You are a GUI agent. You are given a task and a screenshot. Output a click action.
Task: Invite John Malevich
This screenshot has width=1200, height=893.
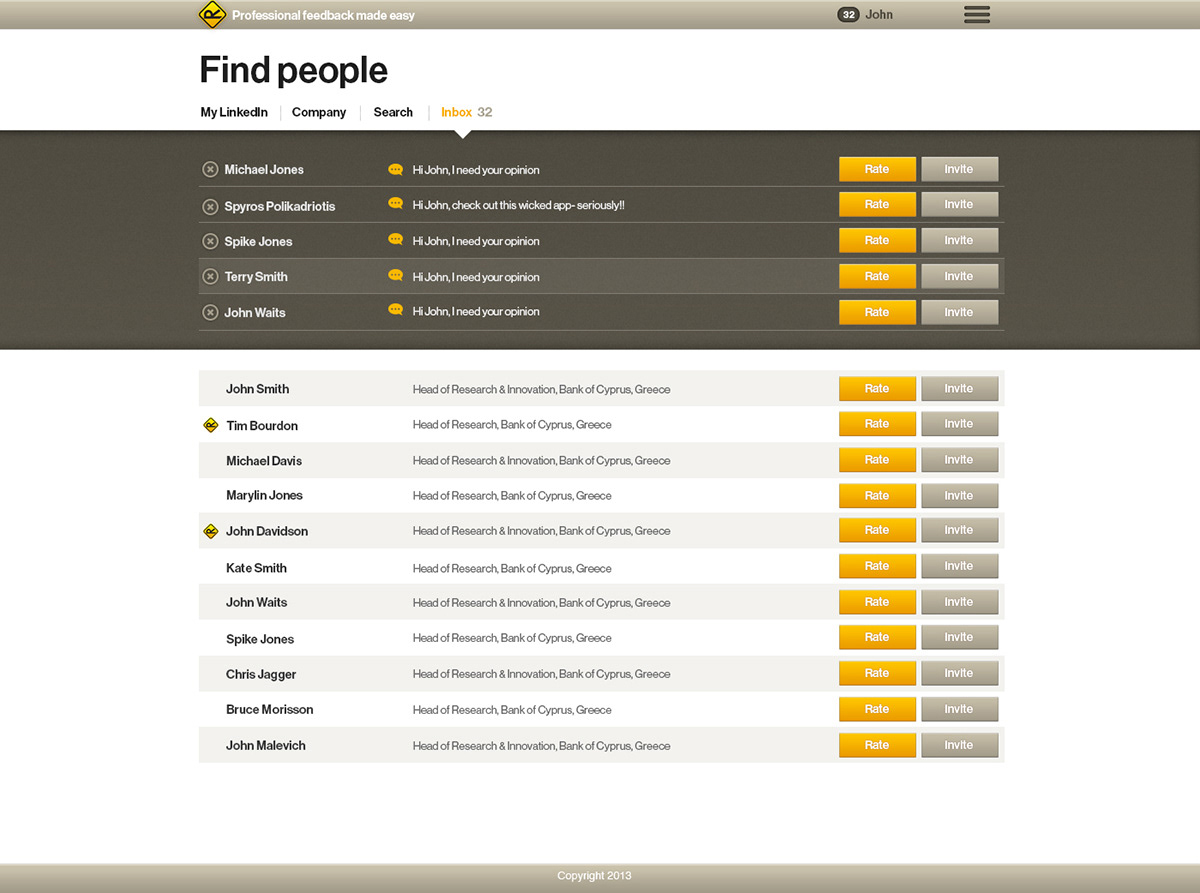(x=959, y=745)
